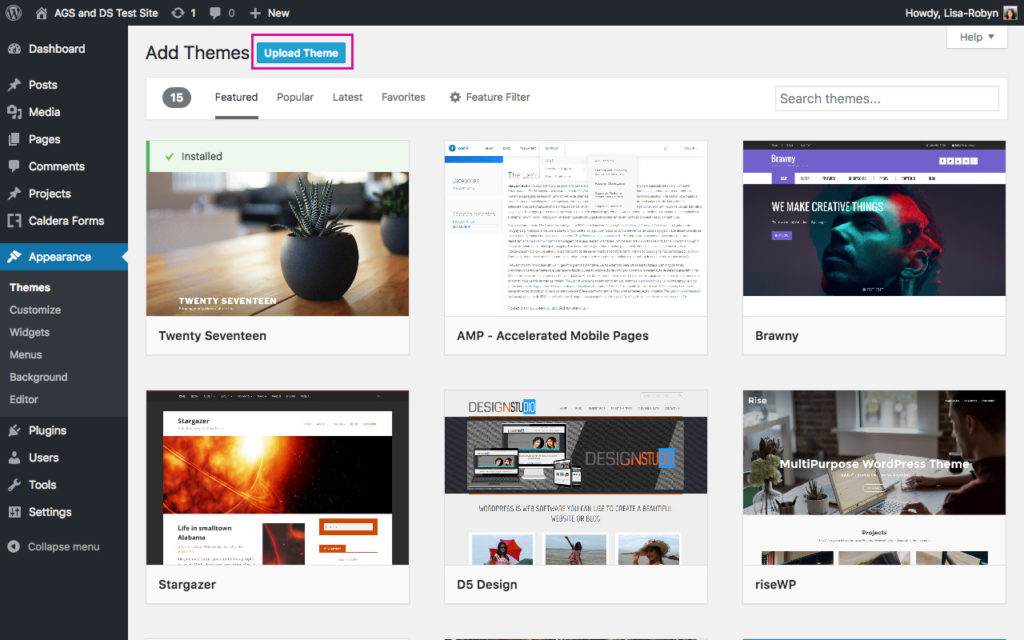
Task: Open Background under Appearance
Action: (x=39, y=377)
